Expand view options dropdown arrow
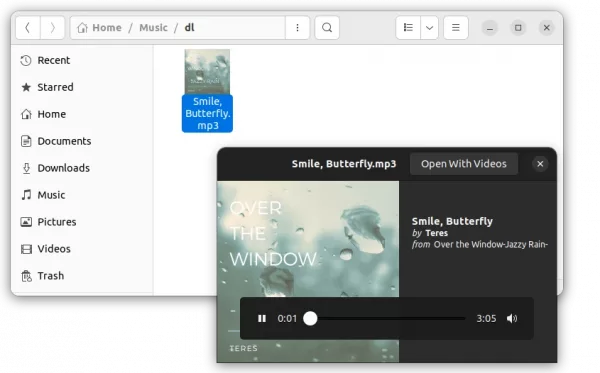Screen dimensions: 600x373 pyautogui.click(x=429, y=28)
